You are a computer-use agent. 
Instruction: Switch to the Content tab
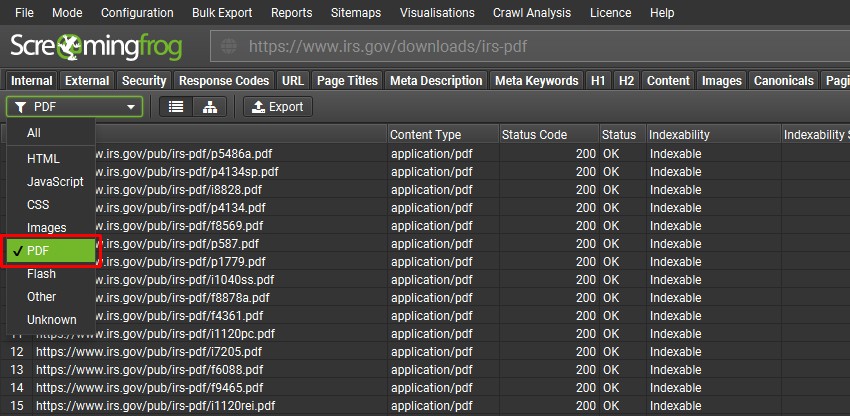[668, 81]
